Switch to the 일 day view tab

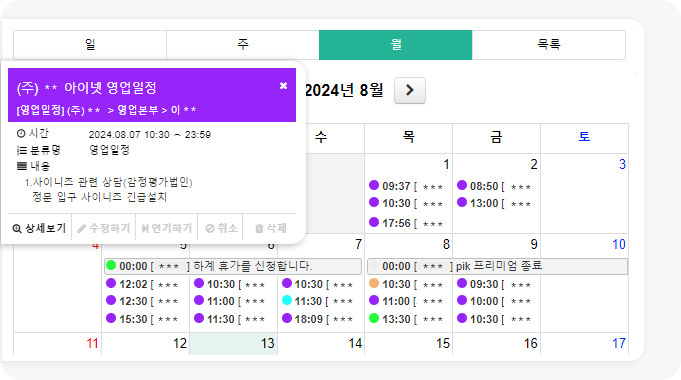click(x=90, y=44)
